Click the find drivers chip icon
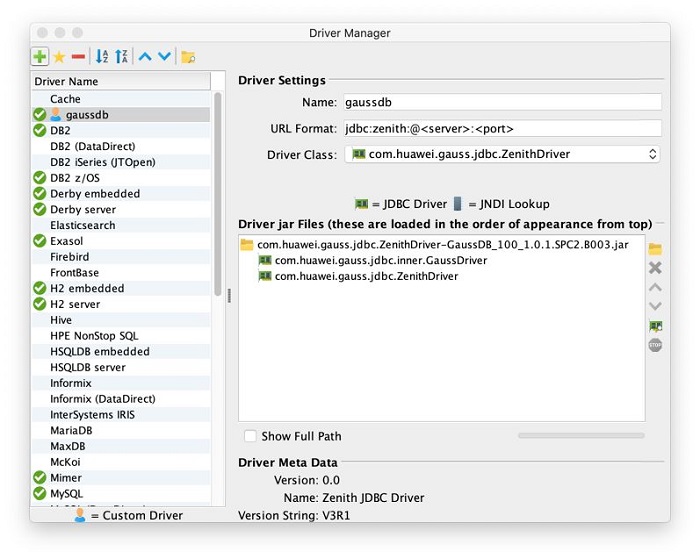The width and height of the screenshot is (700, 559). [655, 326]
